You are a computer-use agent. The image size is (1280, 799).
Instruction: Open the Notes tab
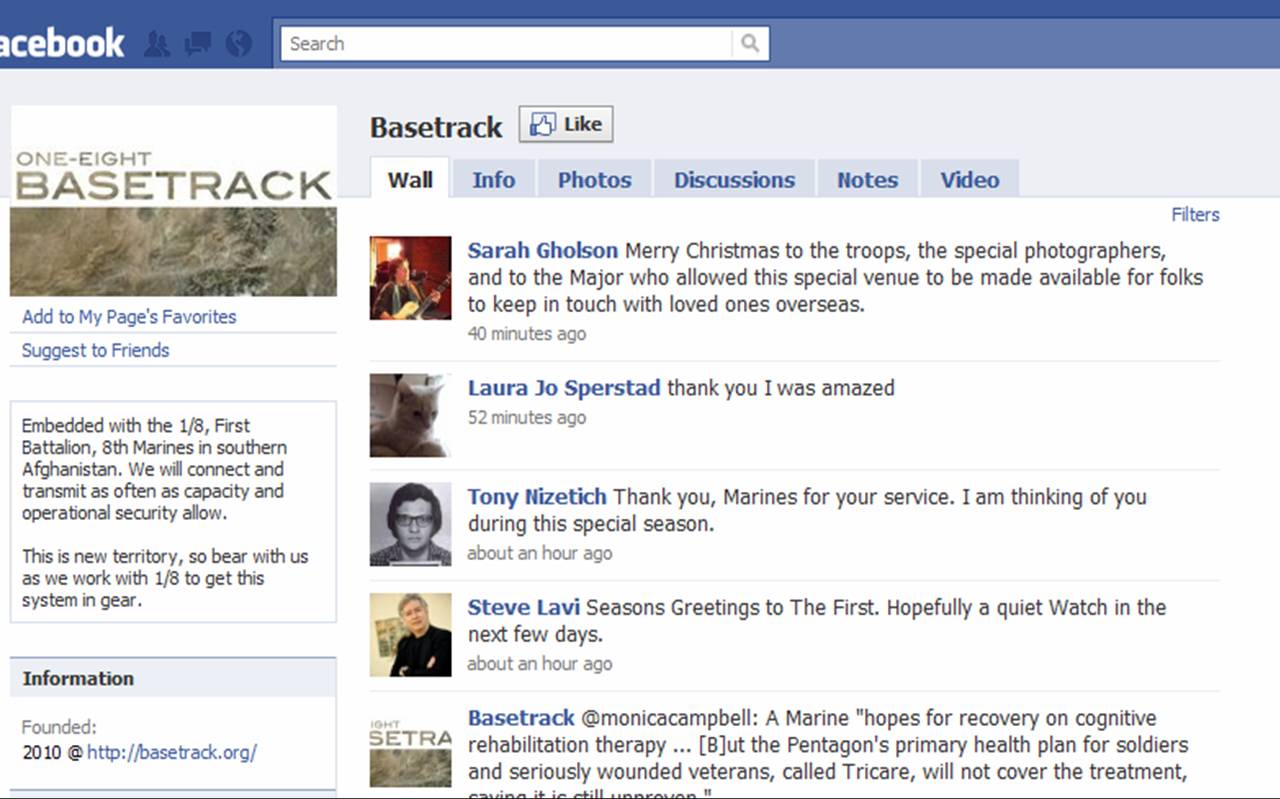(x=867, y=180)
